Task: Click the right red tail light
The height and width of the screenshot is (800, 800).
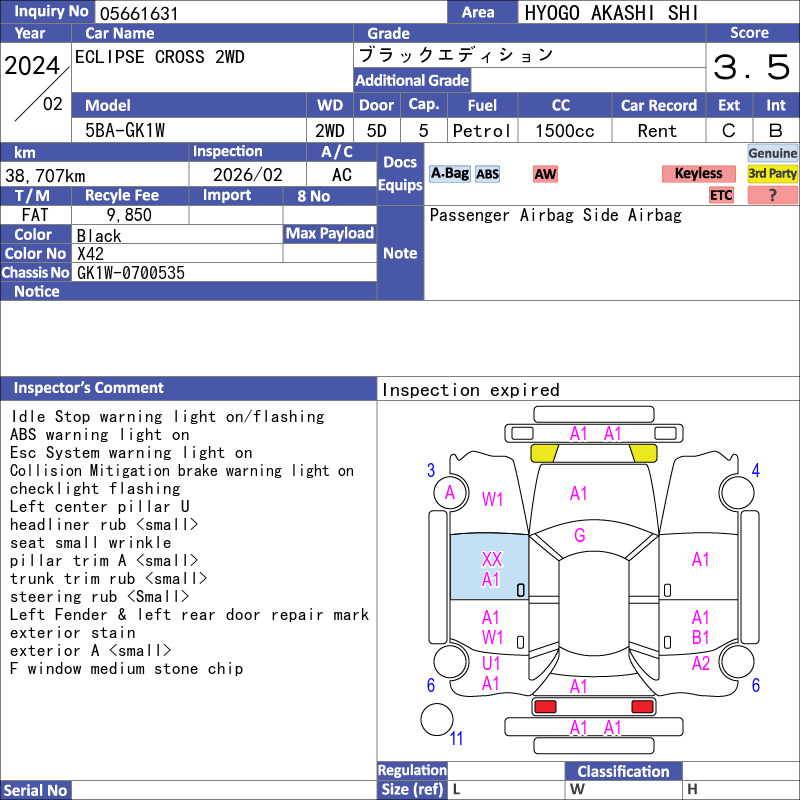Action: tap(642, 707)
